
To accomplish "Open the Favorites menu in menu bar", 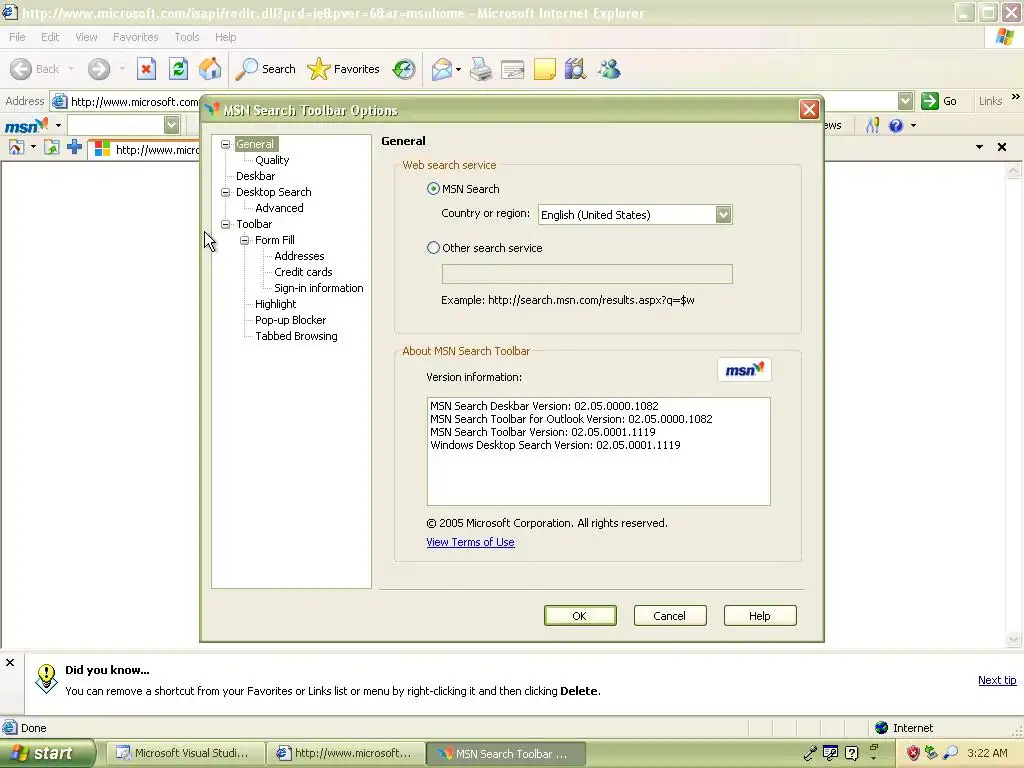I will [x=135, y=37].
